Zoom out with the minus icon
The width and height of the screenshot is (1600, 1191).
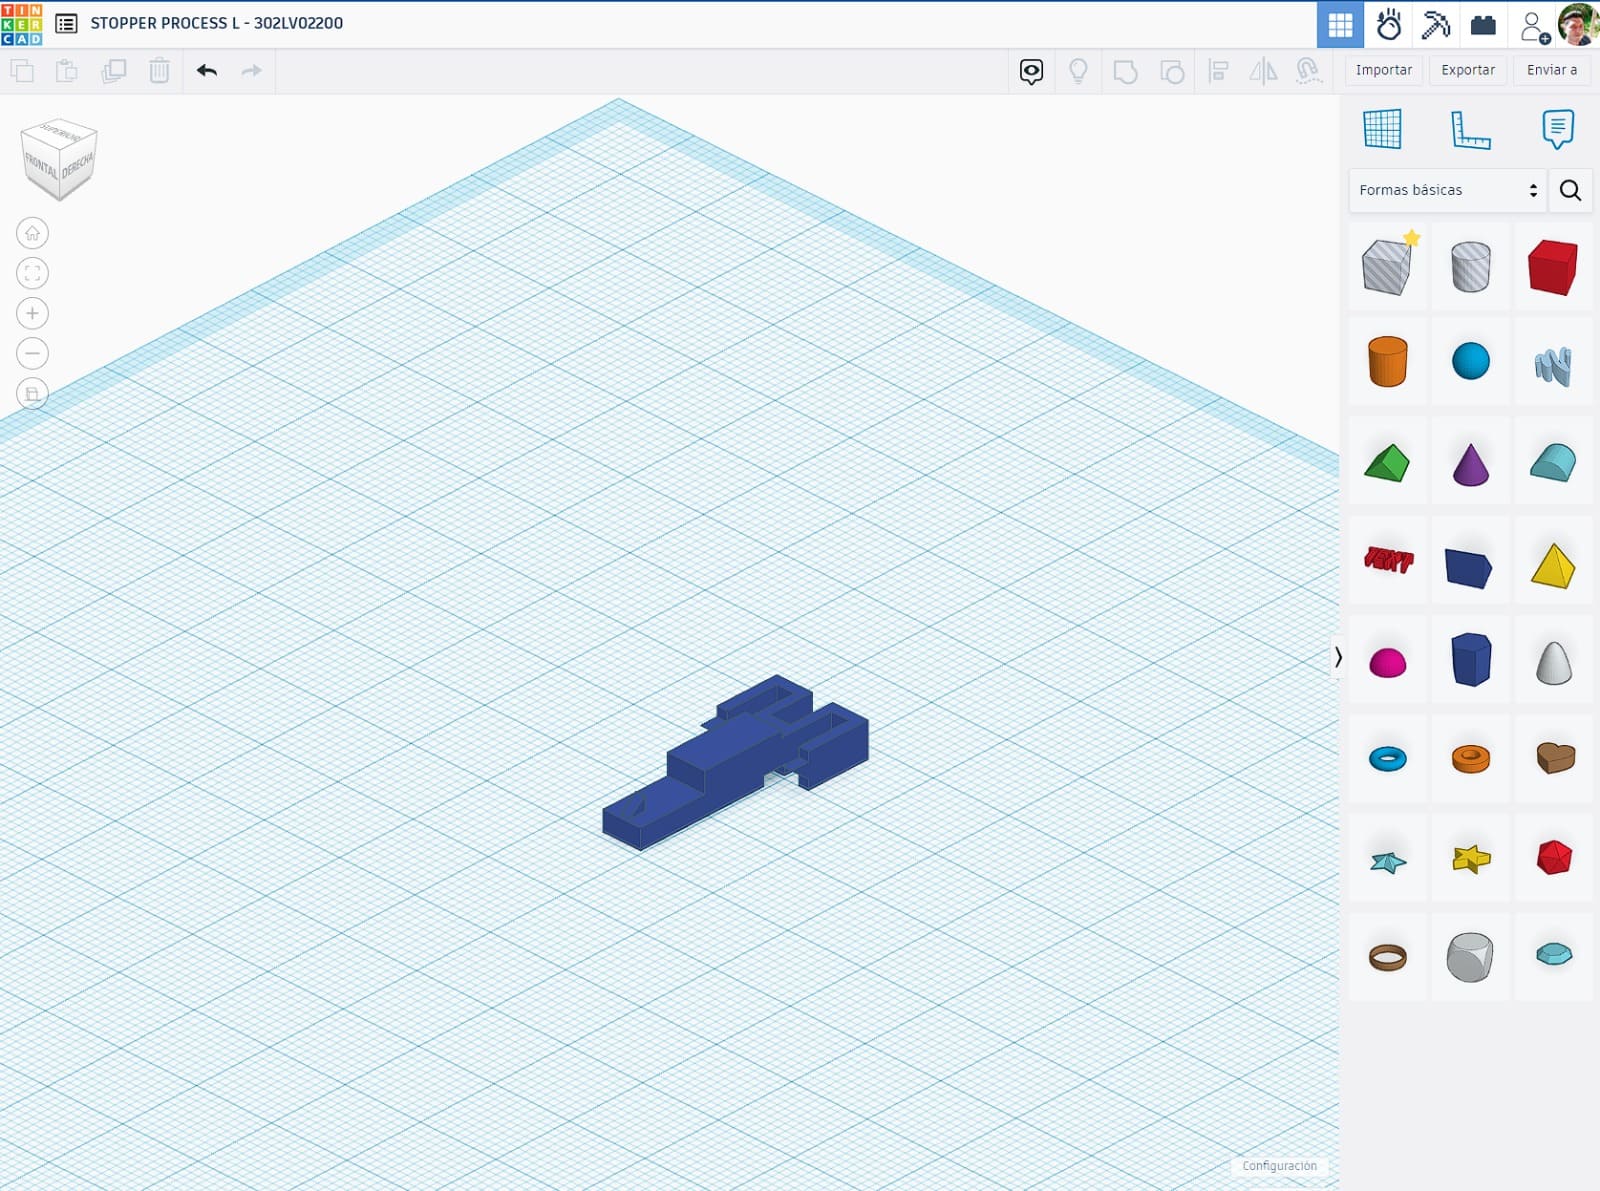point(32,354)
